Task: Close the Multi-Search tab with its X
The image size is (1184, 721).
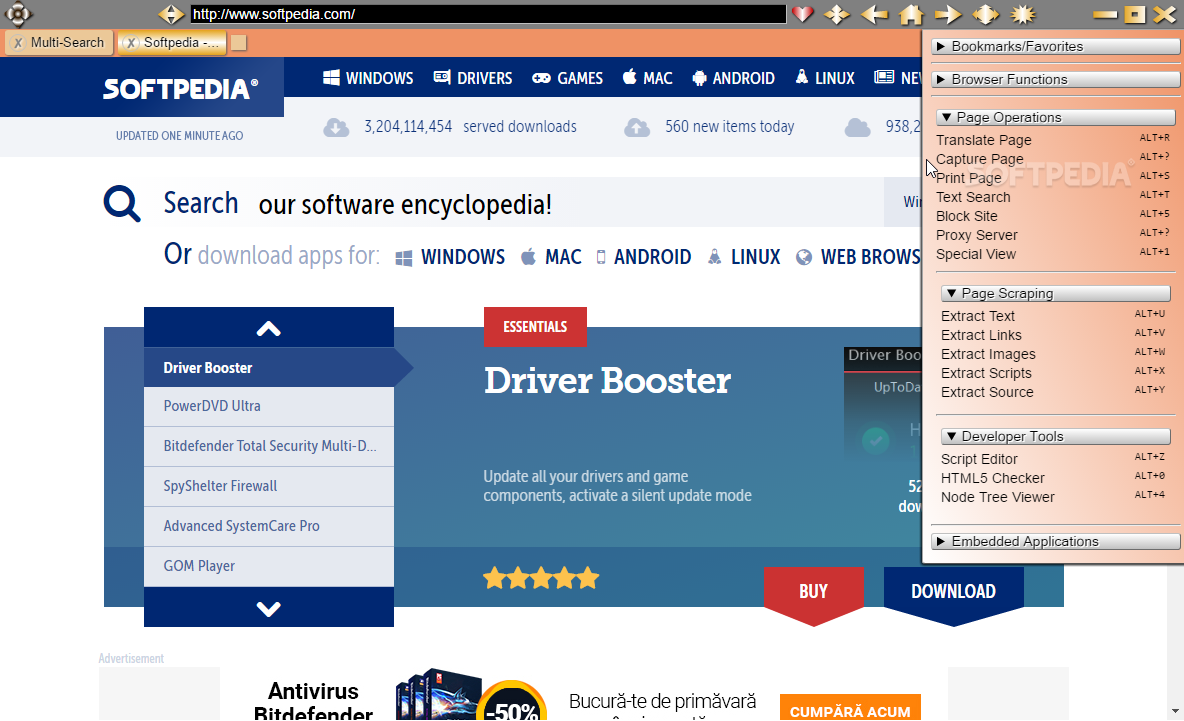Action: point(18,43)
